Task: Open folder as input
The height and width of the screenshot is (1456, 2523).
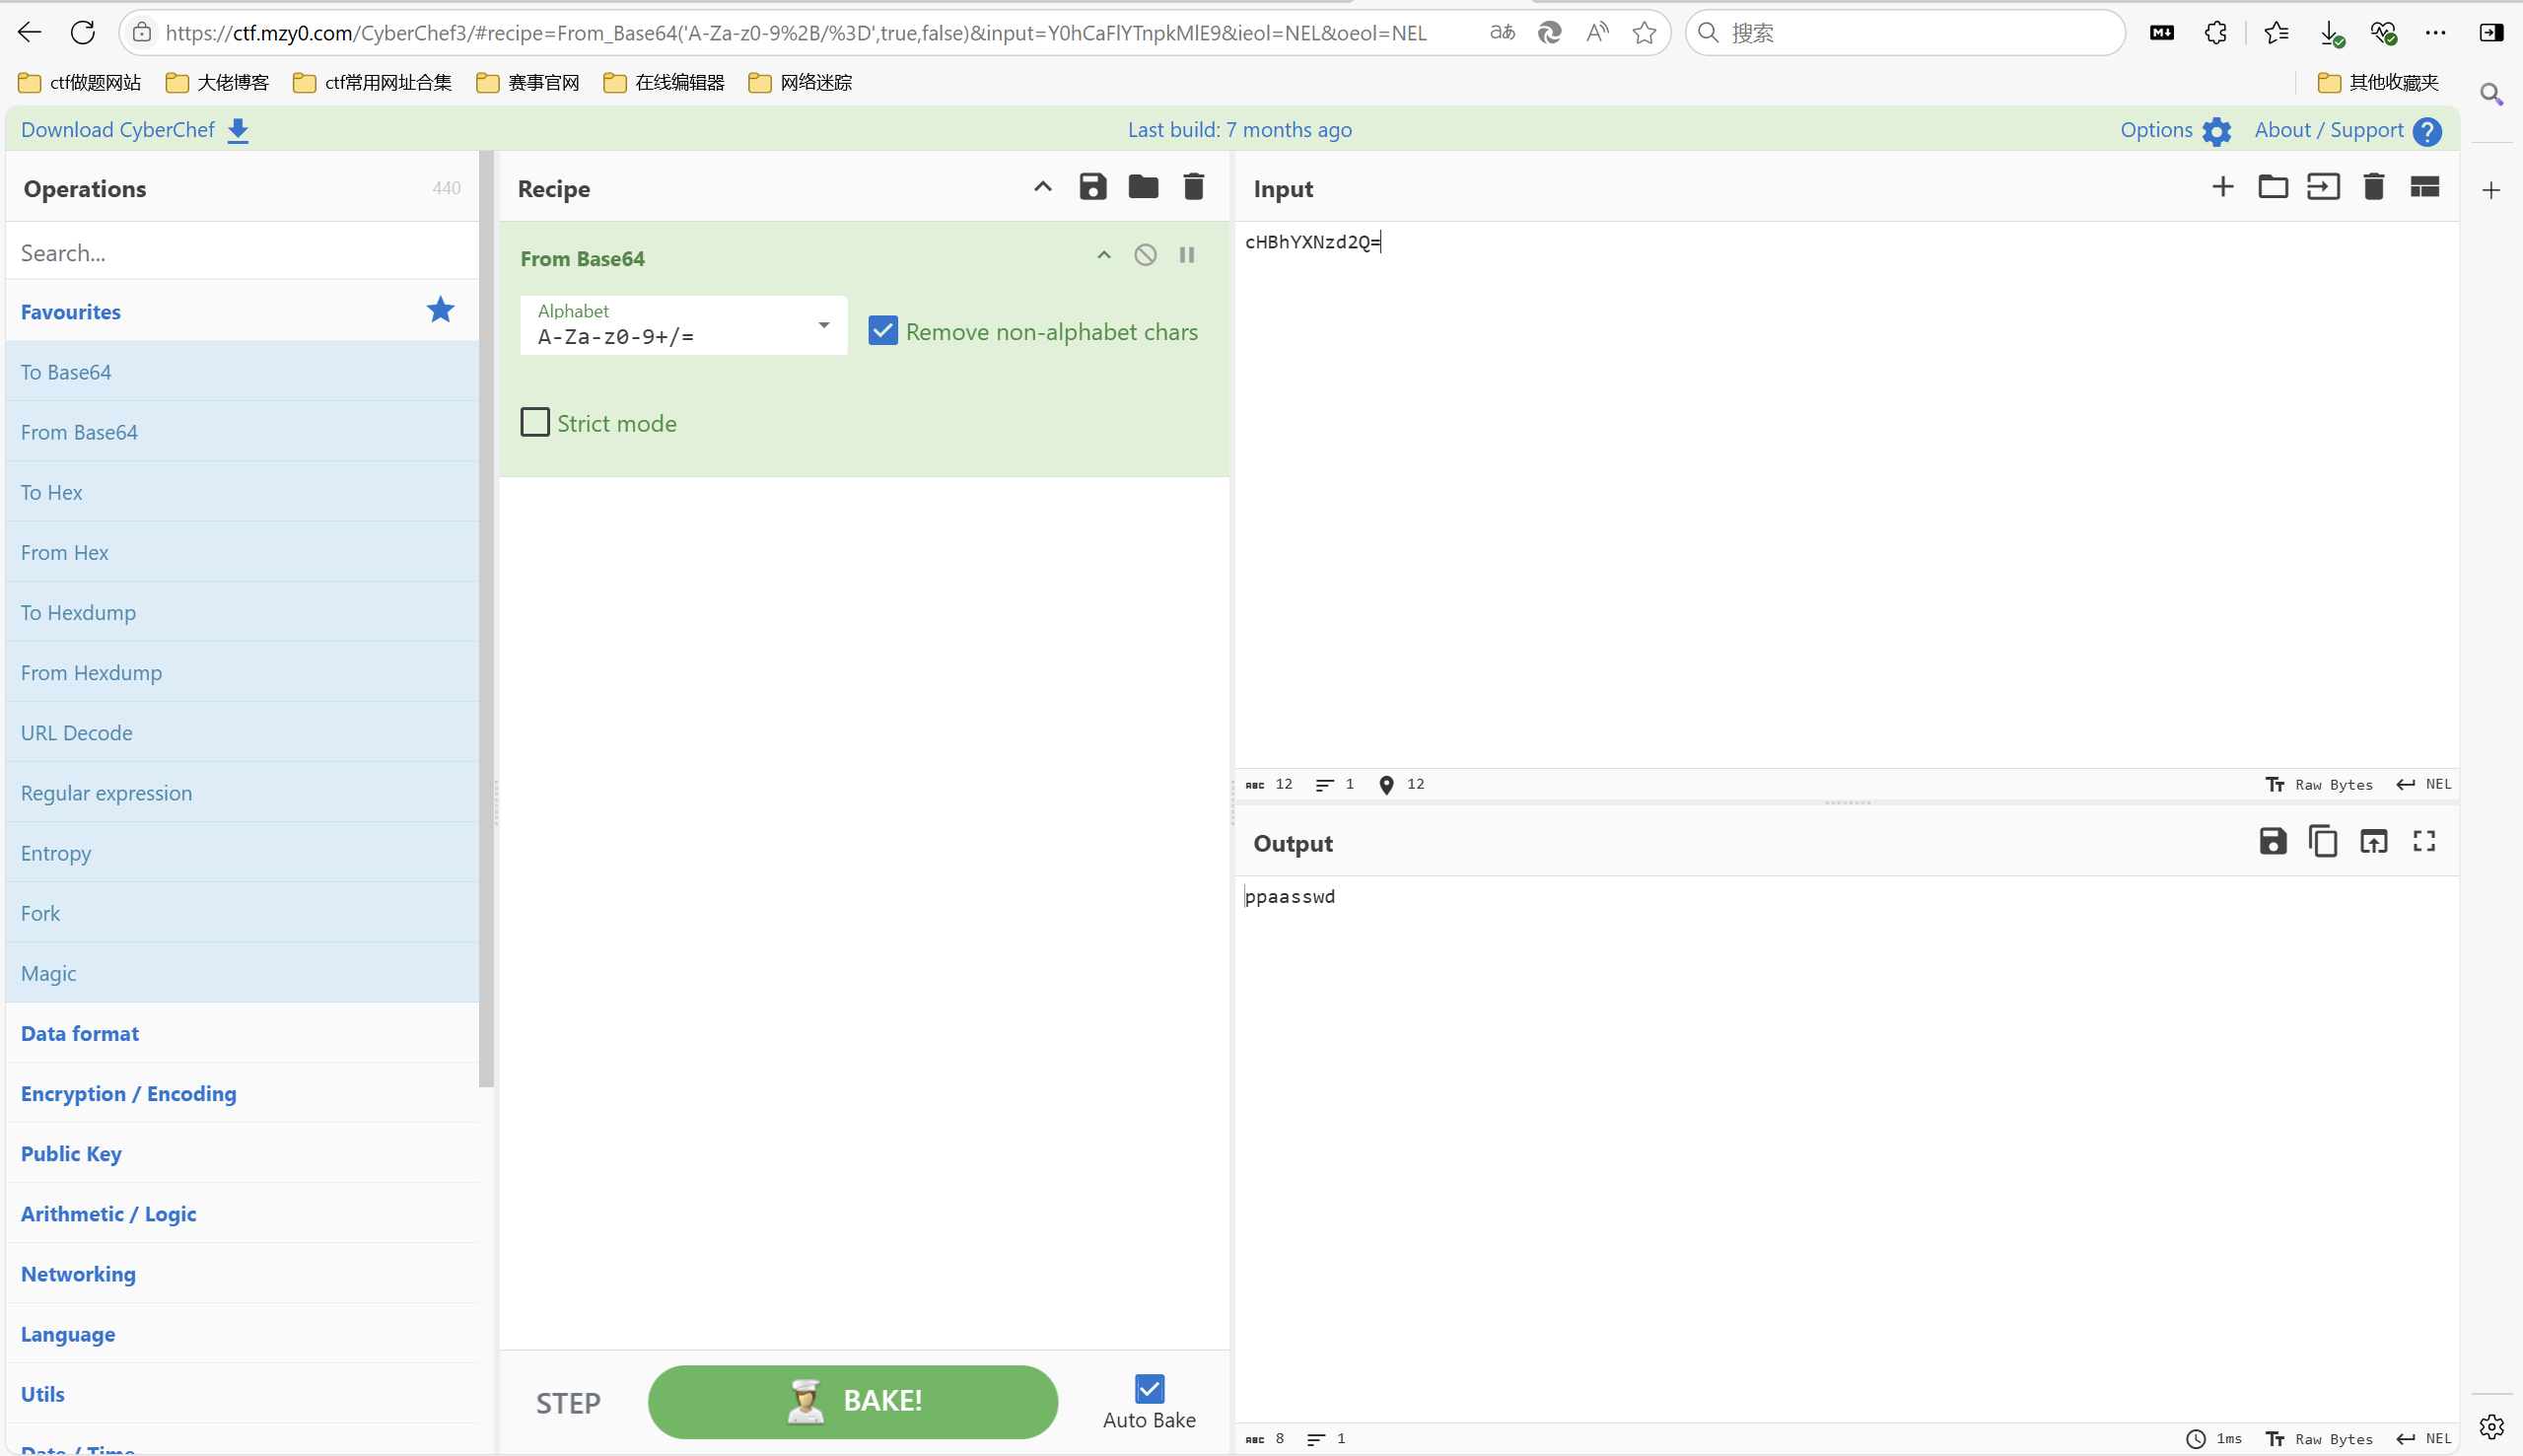Action: coord(2272,187)
